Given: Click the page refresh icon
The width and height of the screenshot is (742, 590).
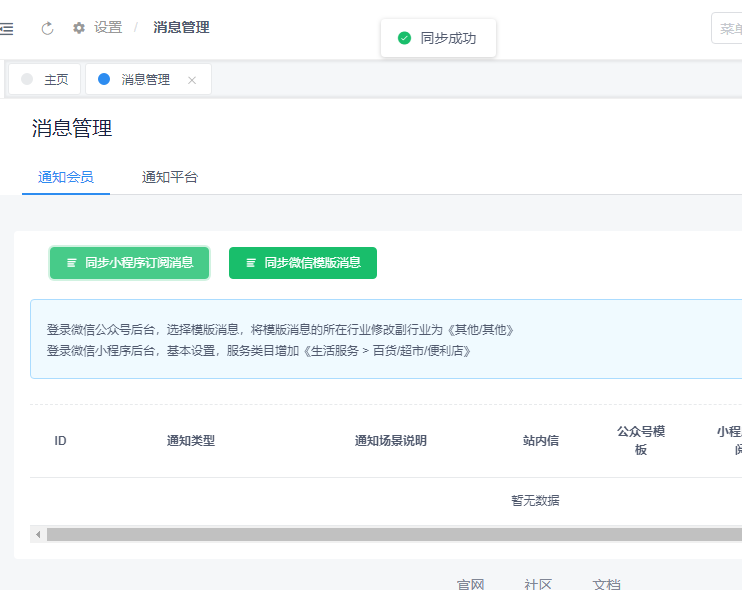Looking at the screenshot, I should (47, 28).
